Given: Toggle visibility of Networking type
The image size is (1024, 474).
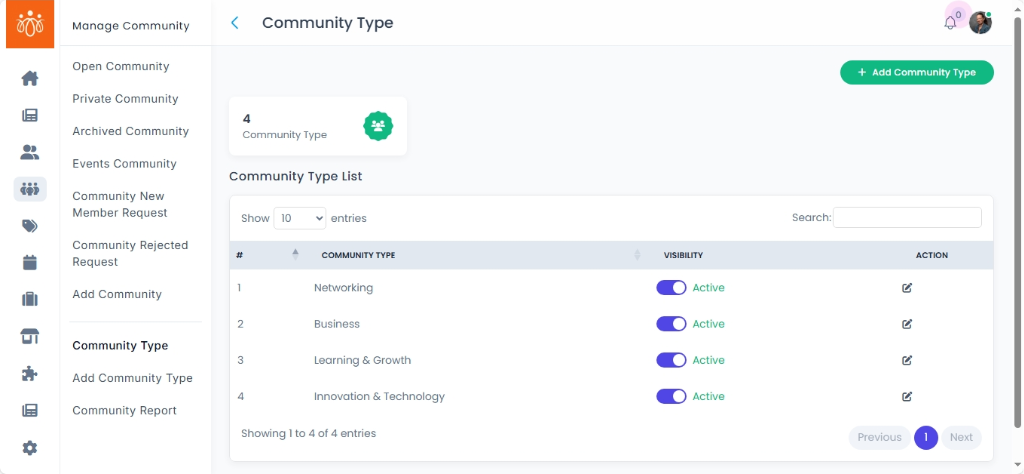Looking at the screenshot, I should (x=671, y=288).
